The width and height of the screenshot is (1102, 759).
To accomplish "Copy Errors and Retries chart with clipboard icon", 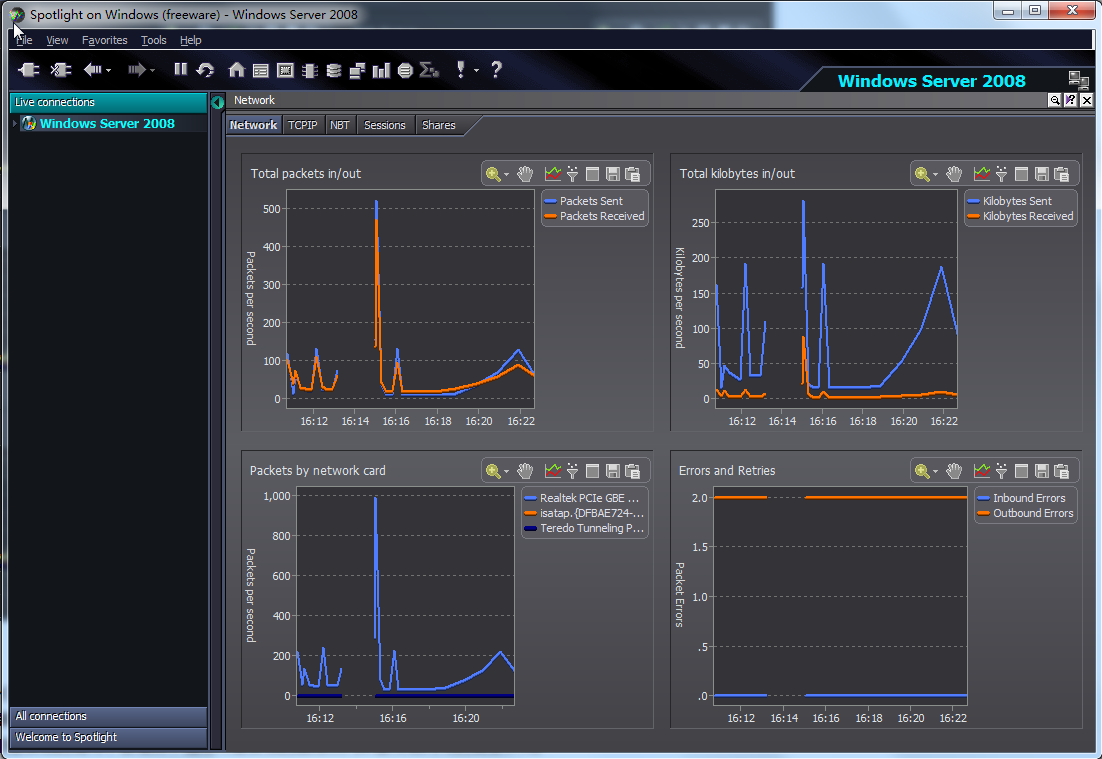I will point(1062,471).
